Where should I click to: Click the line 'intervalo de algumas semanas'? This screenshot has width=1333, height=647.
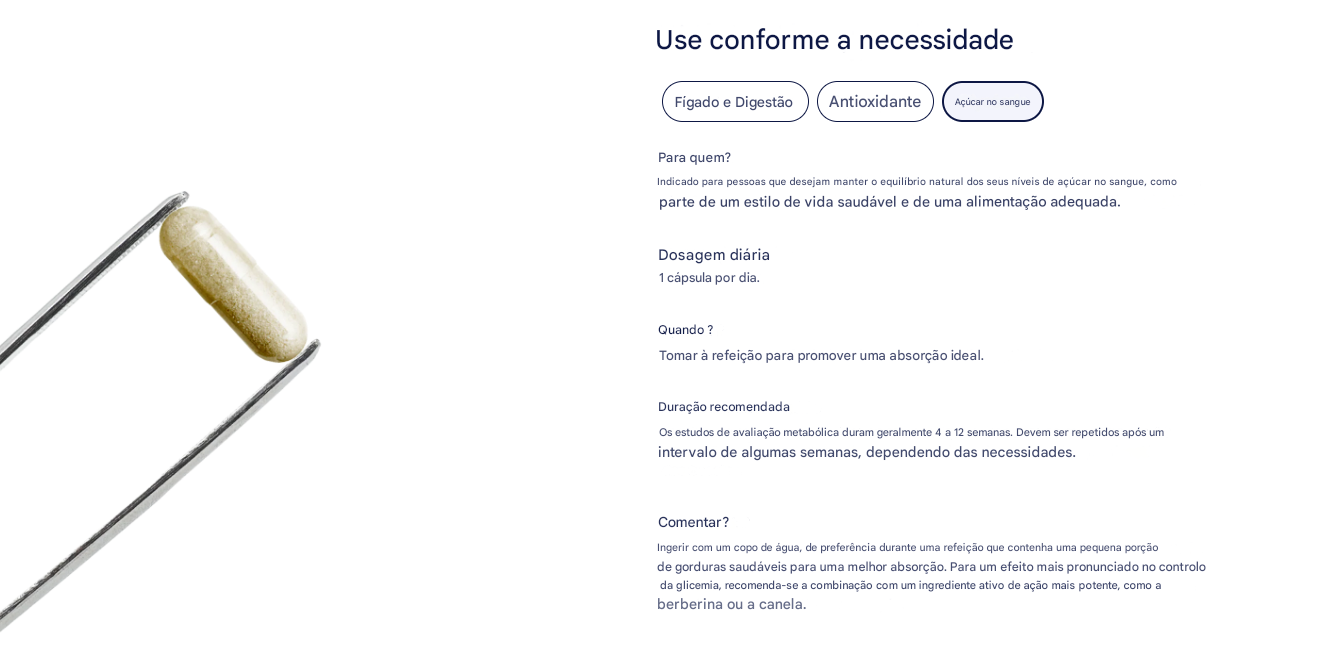tap(866, 452)
